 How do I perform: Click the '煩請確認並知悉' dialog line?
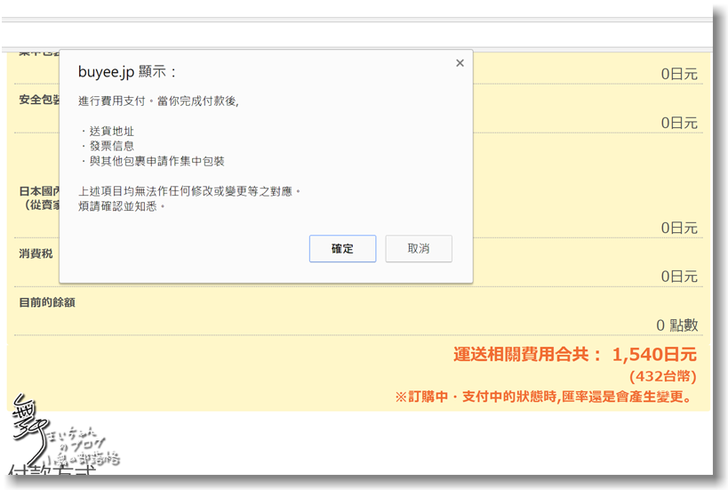click(122, 206)
